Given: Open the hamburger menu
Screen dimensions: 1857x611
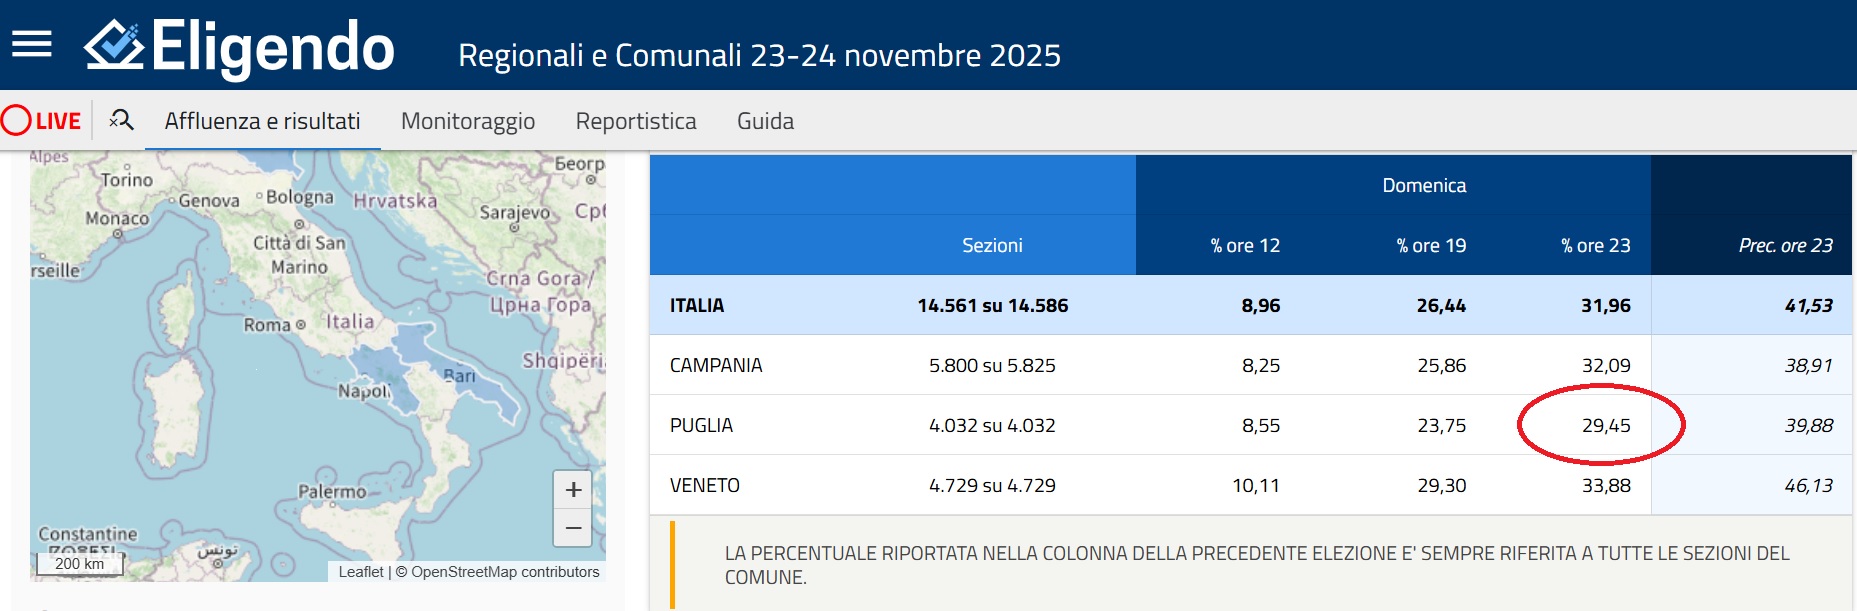Looking at the screenshot, I should pos(32,44).
